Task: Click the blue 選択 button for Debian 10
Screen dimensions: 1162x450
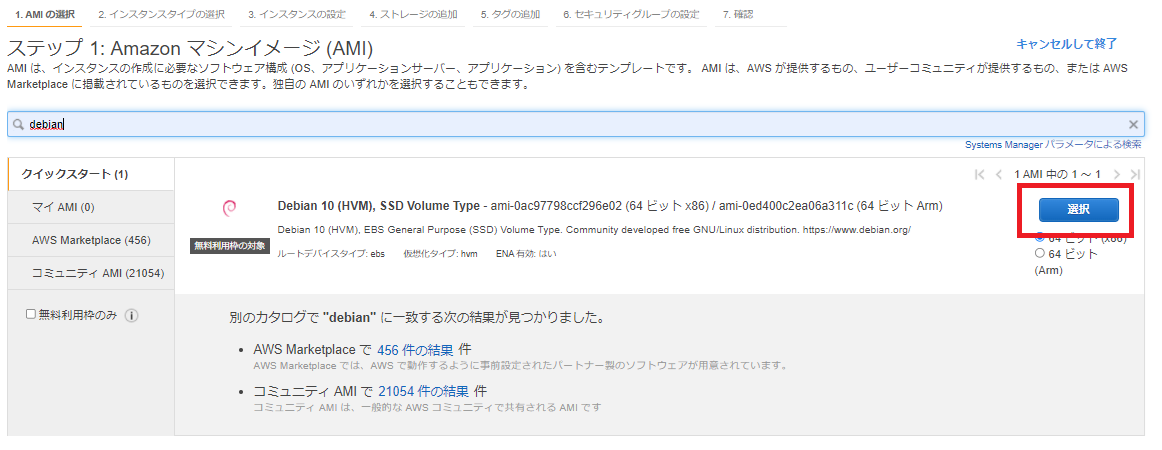Action: pyautogui.click(x=1078, y=210)
